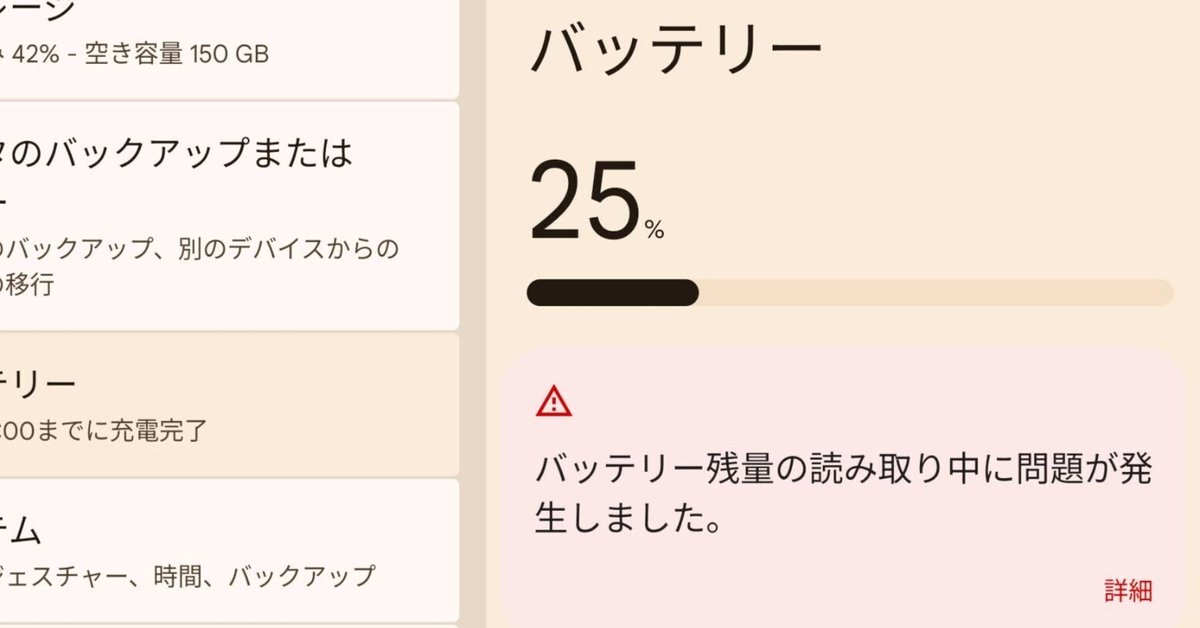
Task: Click the 42% - 空き容量 150 GB subtitle
Action: [140, 53]
